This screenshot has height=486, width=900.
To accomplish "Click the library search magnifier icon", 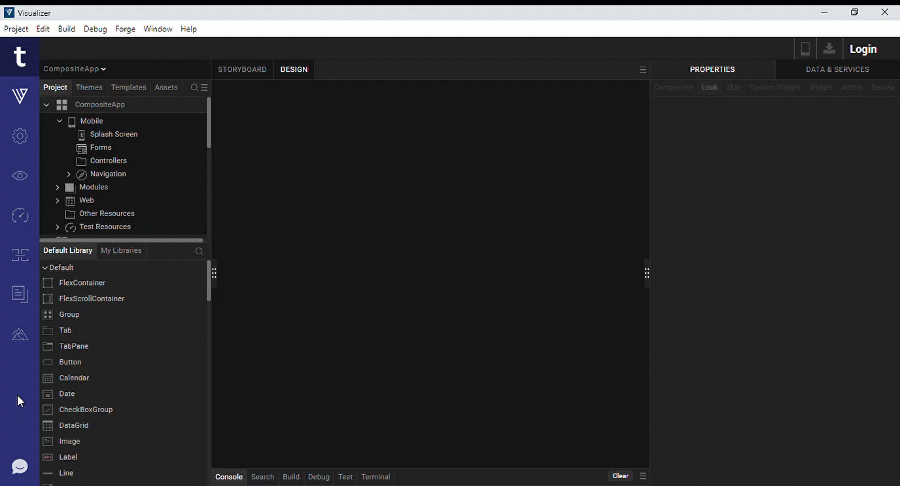I will click(199, 251).
